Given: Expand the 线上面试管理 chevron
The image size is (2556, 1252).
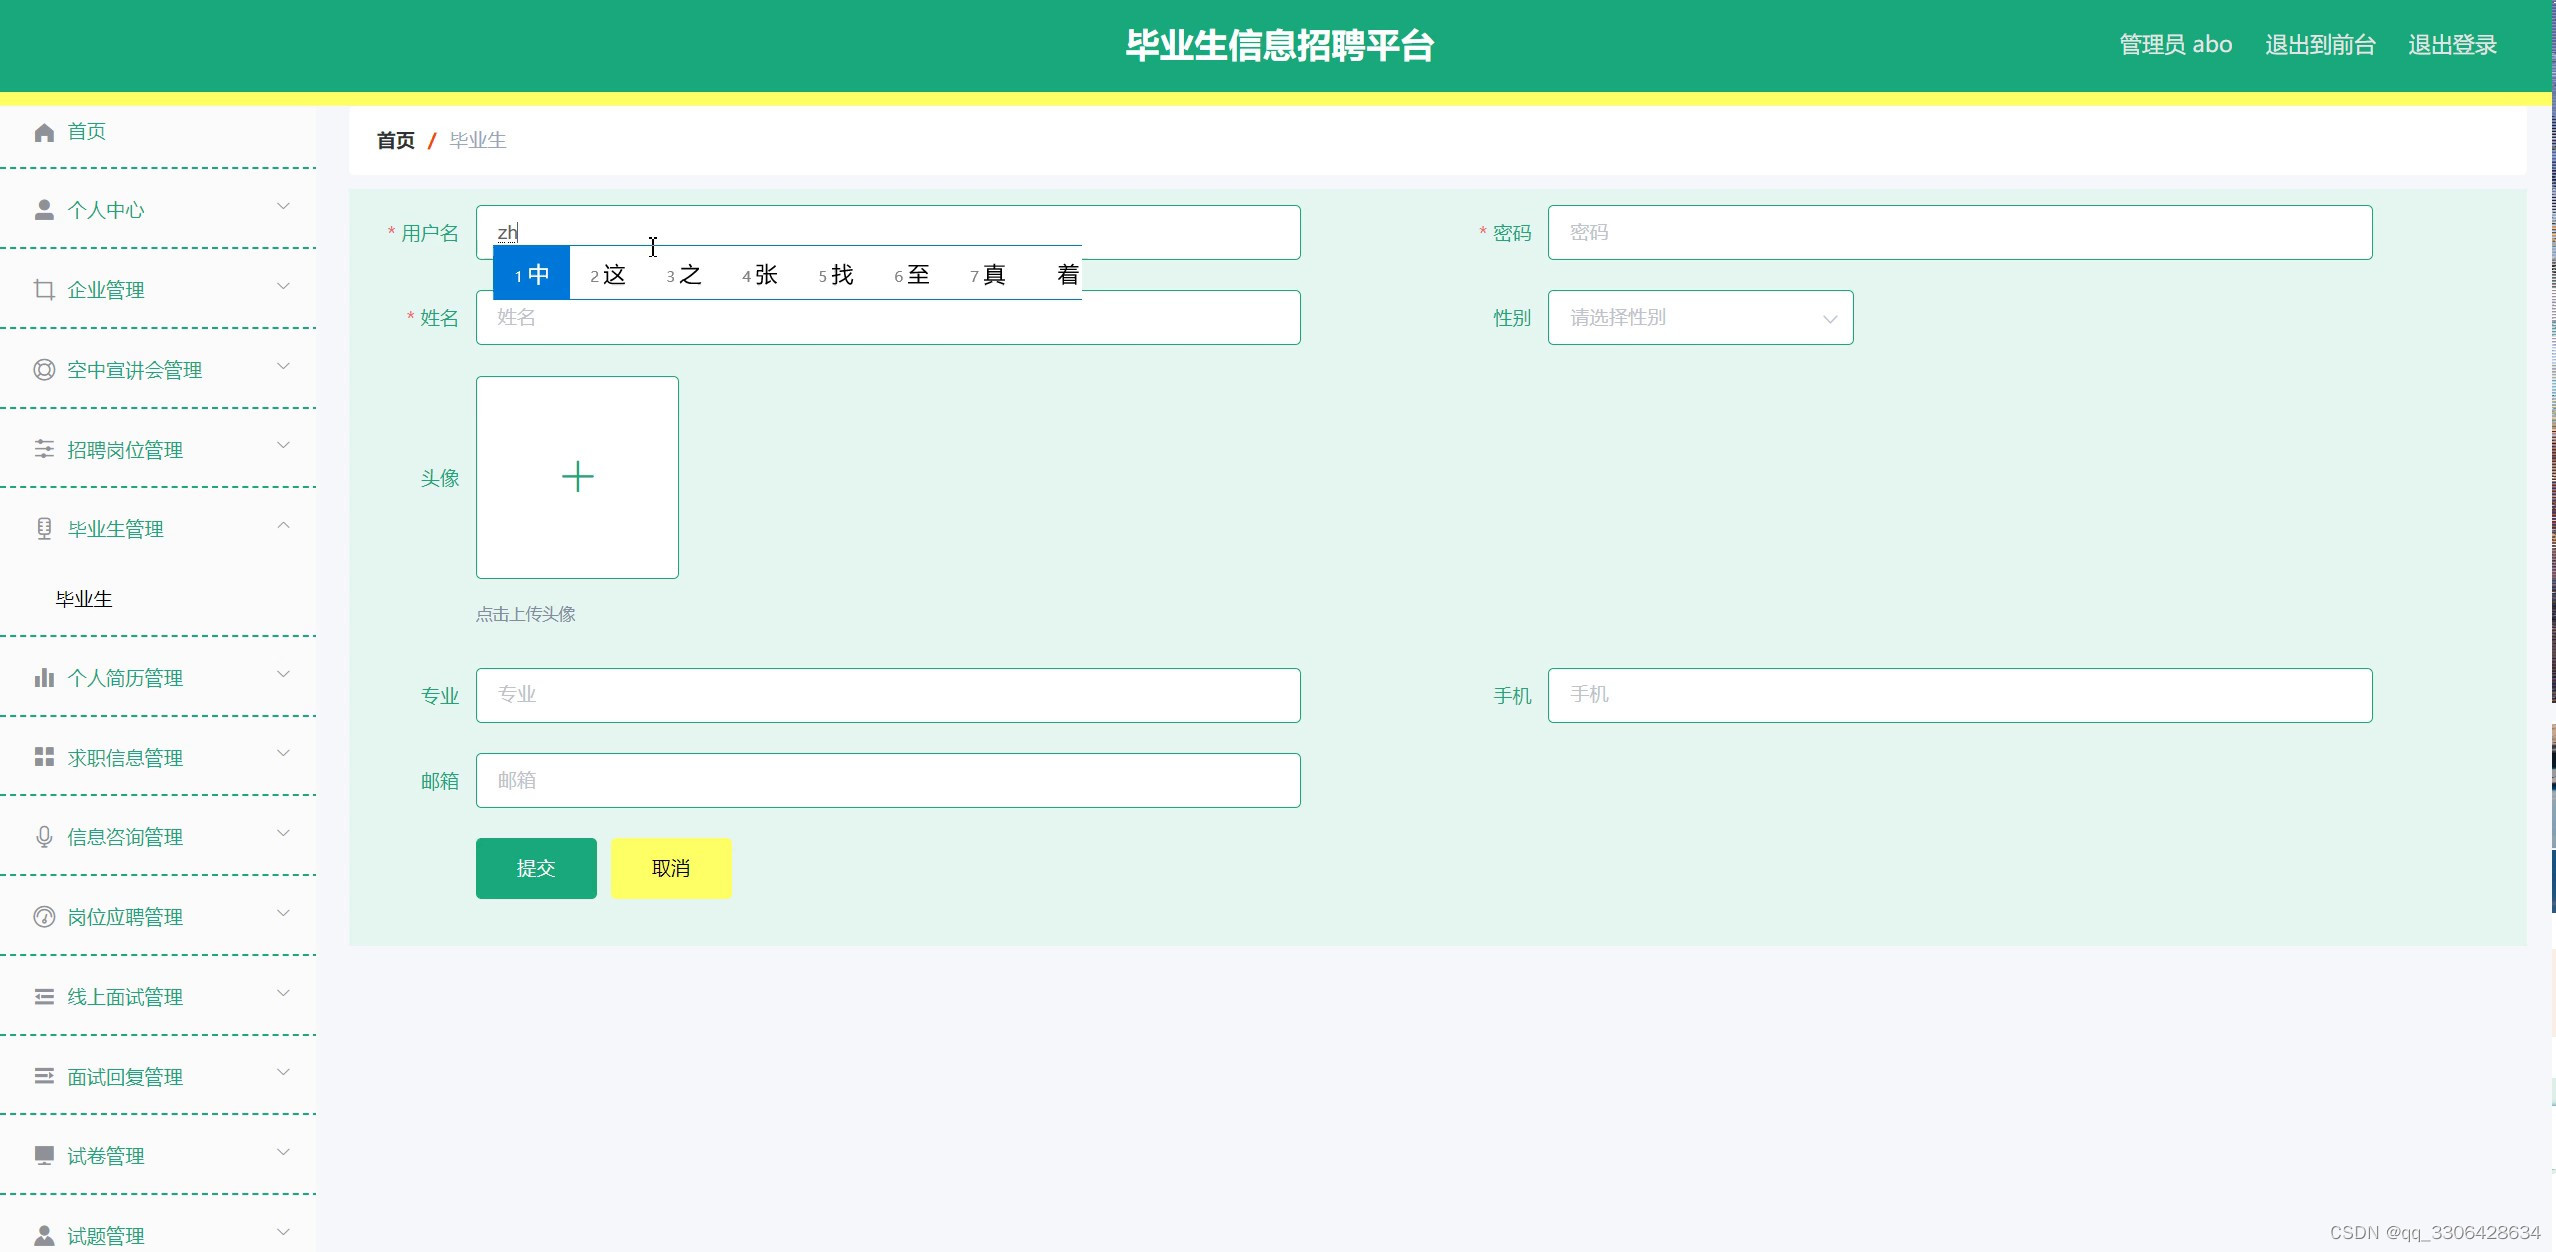Looking at the screenshot, I should click(x=283, y=993).
